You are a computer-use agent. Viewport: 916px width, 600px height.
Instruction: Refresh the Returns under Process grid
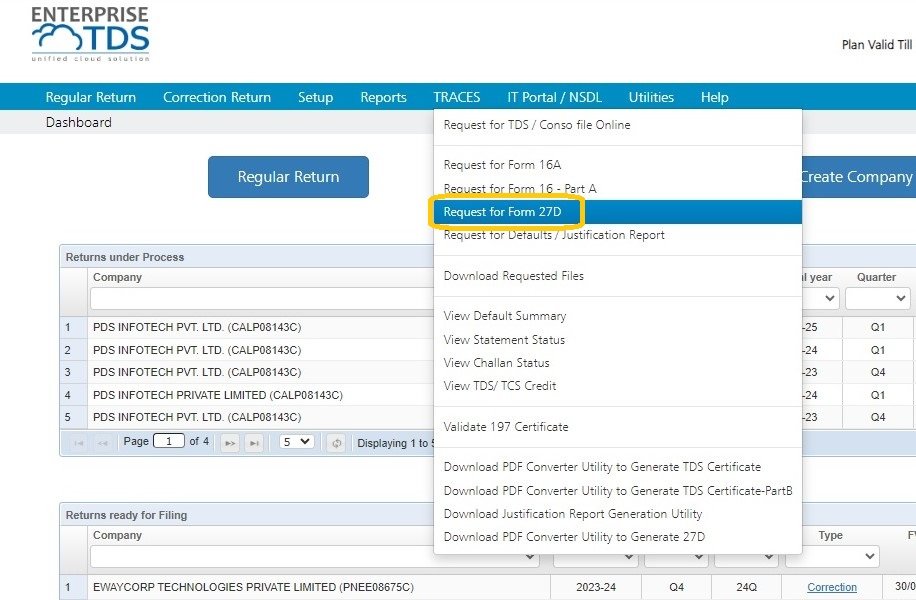tap(336, 443)
